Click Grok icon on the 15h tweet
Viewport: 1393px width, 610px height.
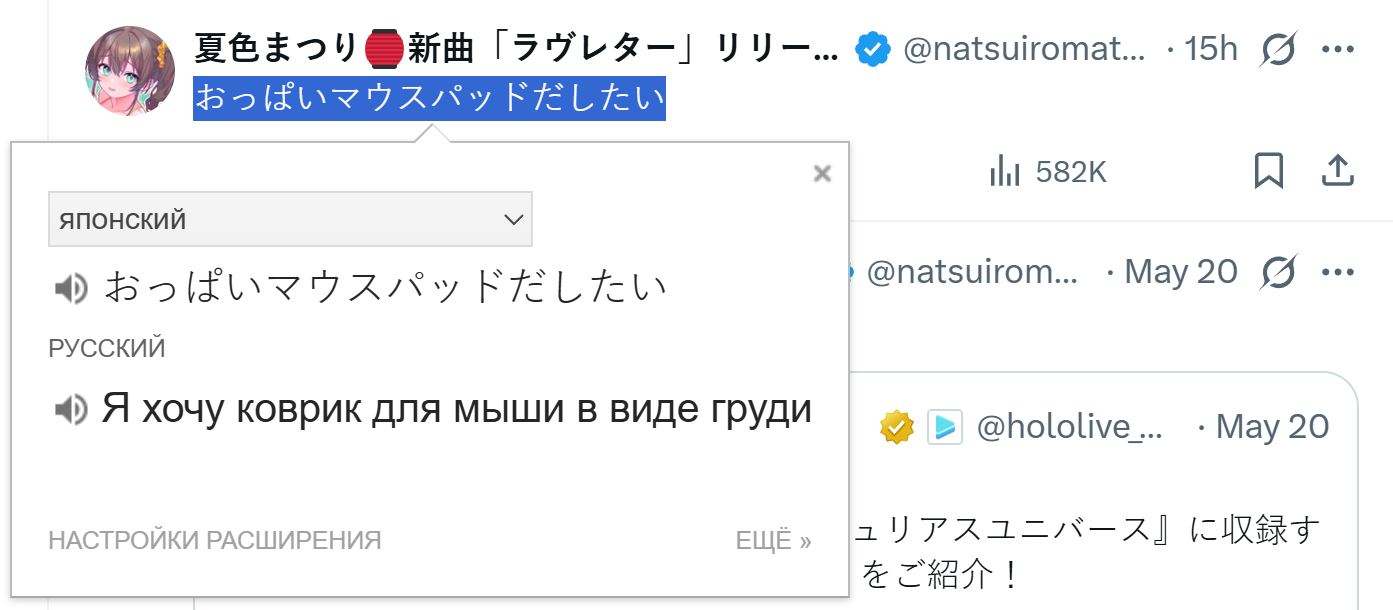coord(1278,48)
